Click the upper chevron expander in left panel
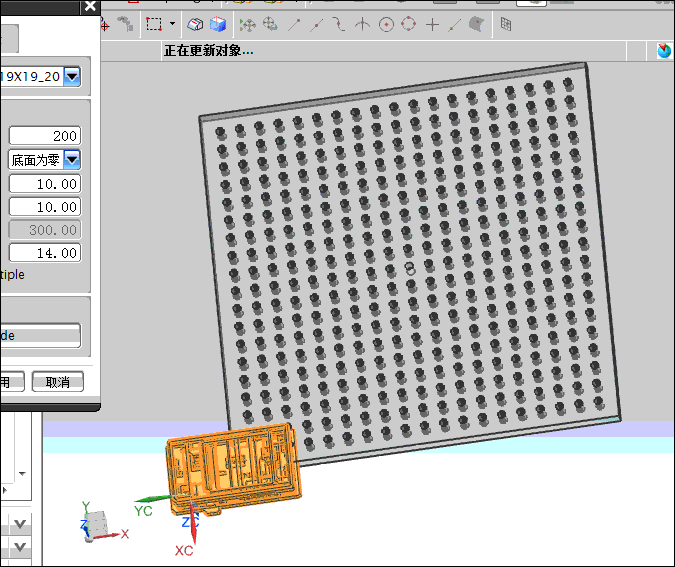The width and height of the screenshot is (675, 567). 20,524
